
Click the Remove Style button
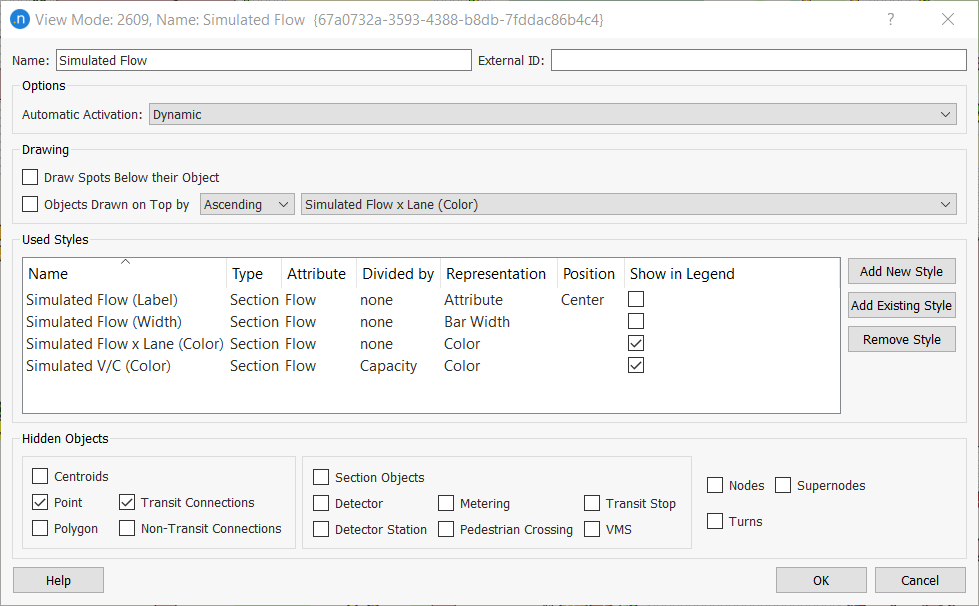900,338
